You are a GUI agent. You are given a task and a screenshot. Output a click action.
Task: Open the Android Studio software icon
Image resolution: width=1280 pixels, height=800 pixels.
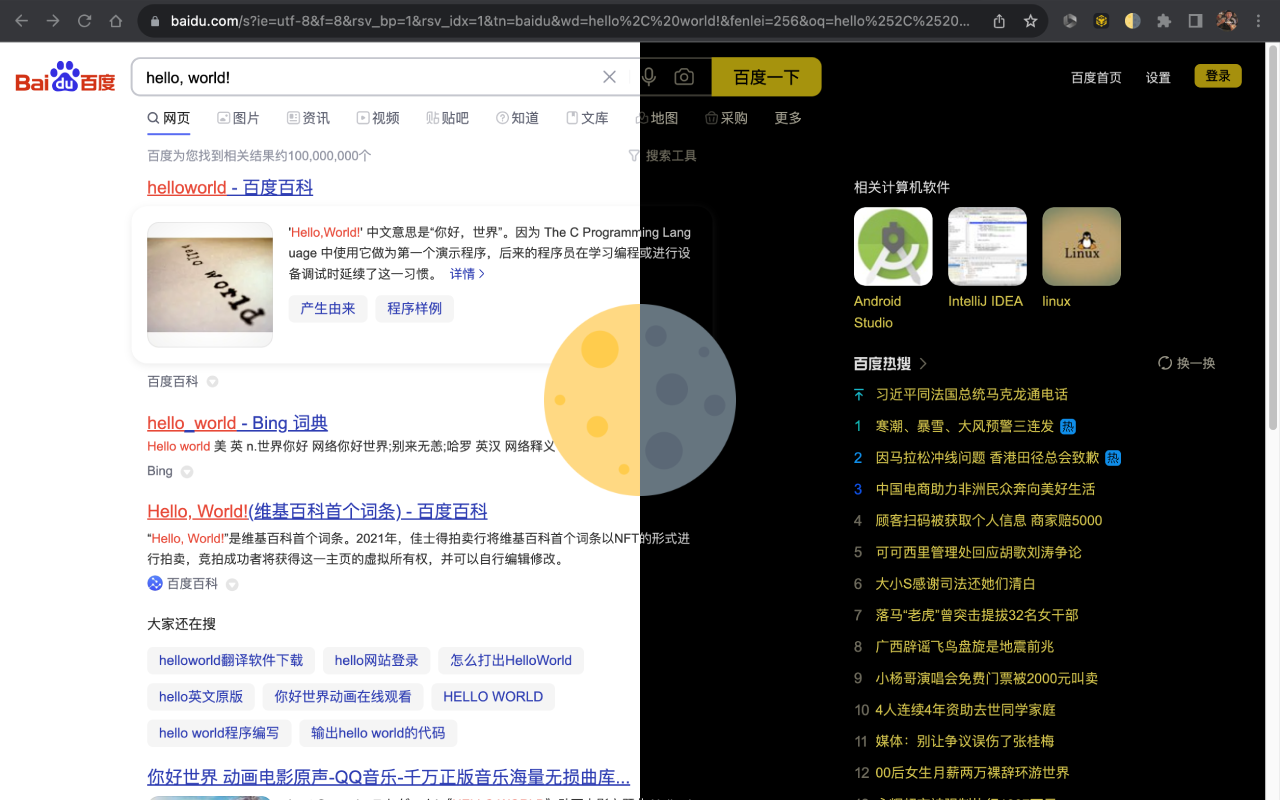[x=892, y=246]
